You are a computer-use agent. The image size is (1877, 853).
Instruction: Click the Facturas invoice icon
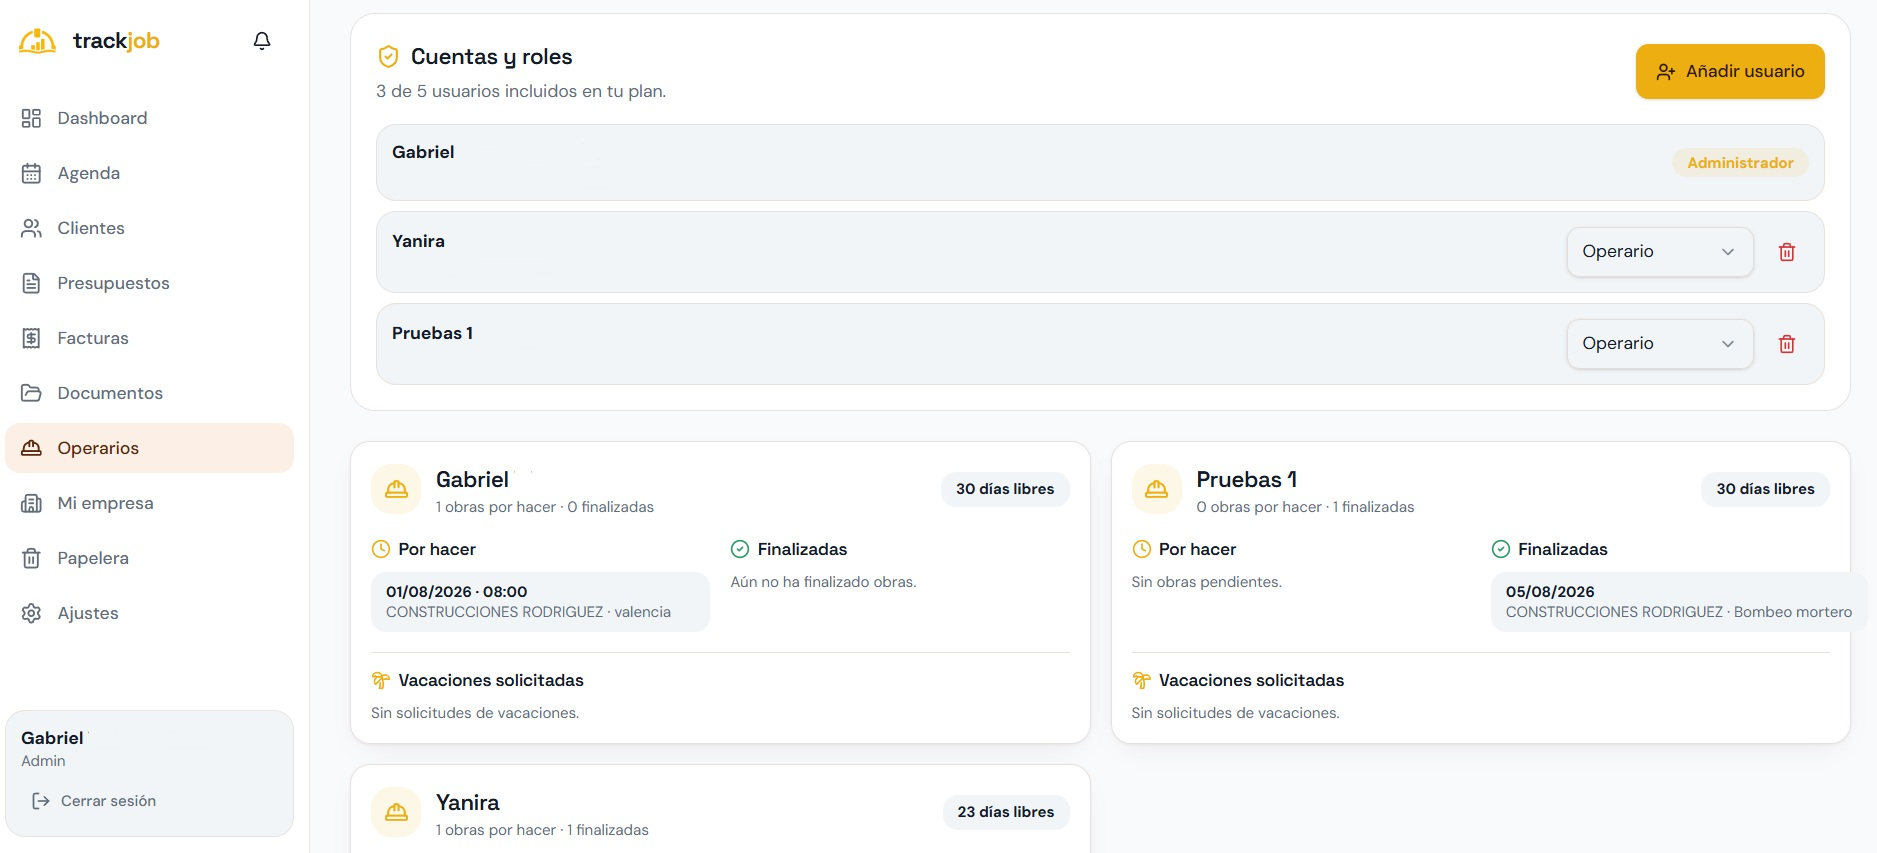pyautogui.click(x=31, y=338)
